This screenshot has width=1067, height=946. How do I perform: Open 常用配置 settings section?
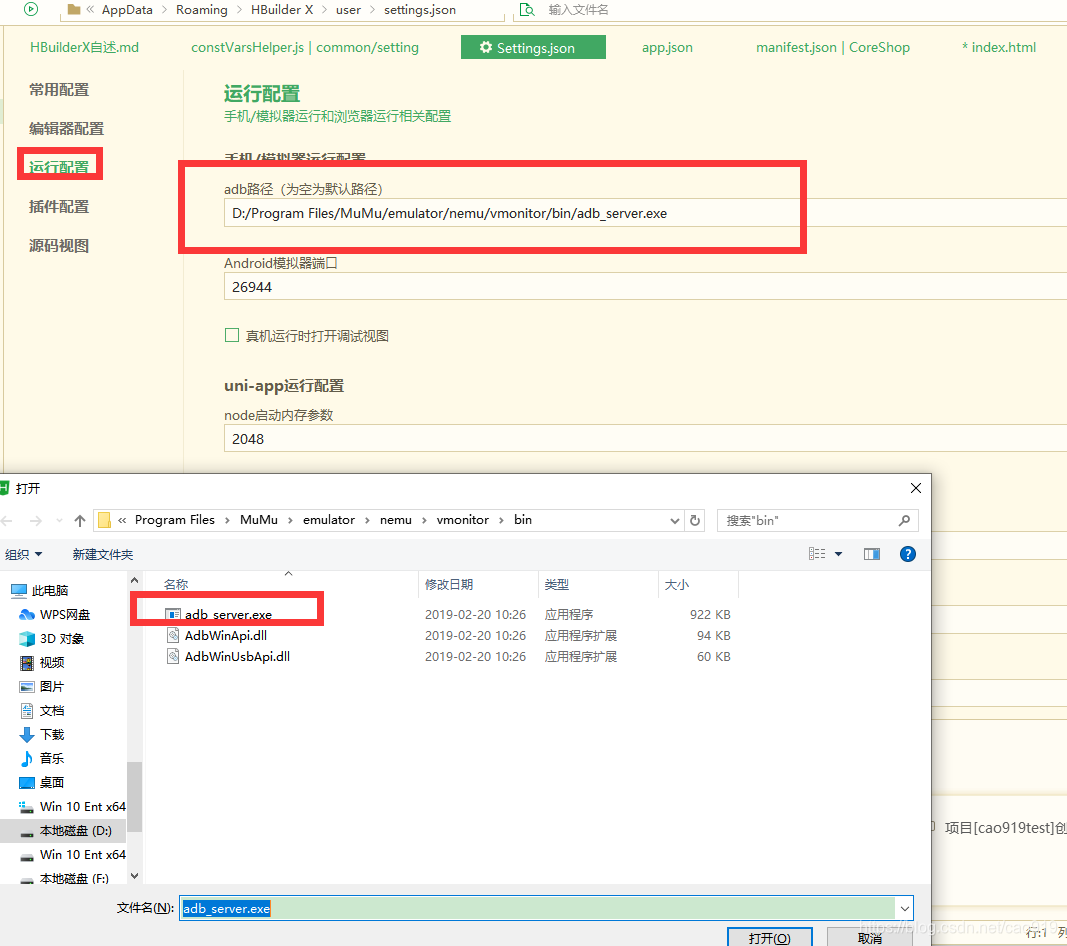coord(59,90)
